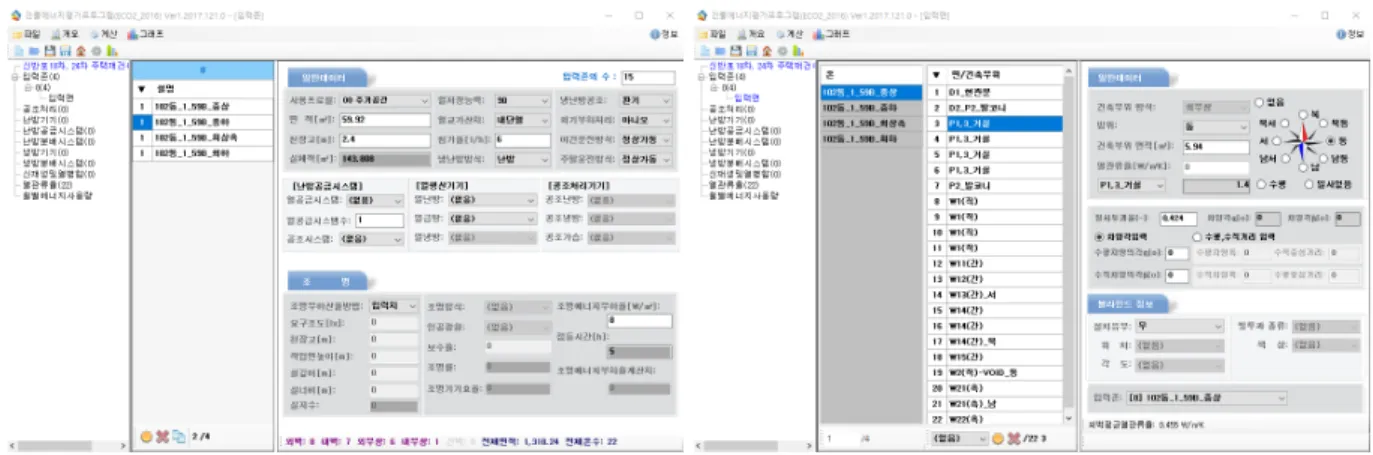Click the open folder icon in left window toolbar
Screen dimensions: 1373x455
coord(34,50)
